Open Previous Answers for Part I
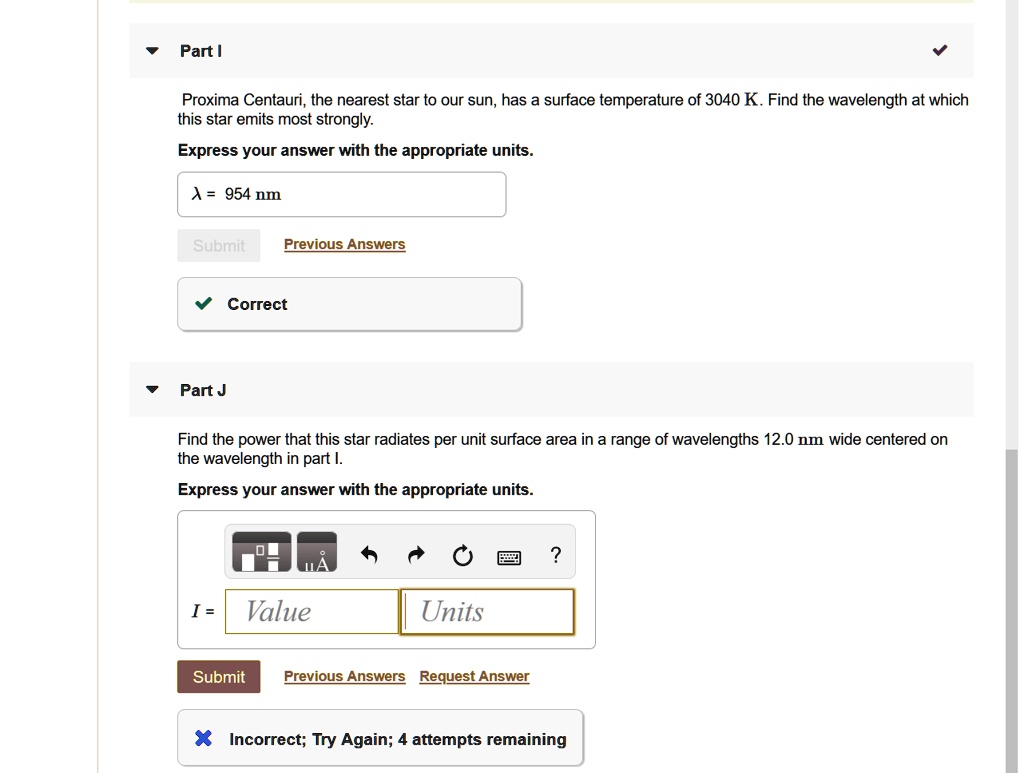Viewport: 1024px width, 773px height. [x=344, y=245]
